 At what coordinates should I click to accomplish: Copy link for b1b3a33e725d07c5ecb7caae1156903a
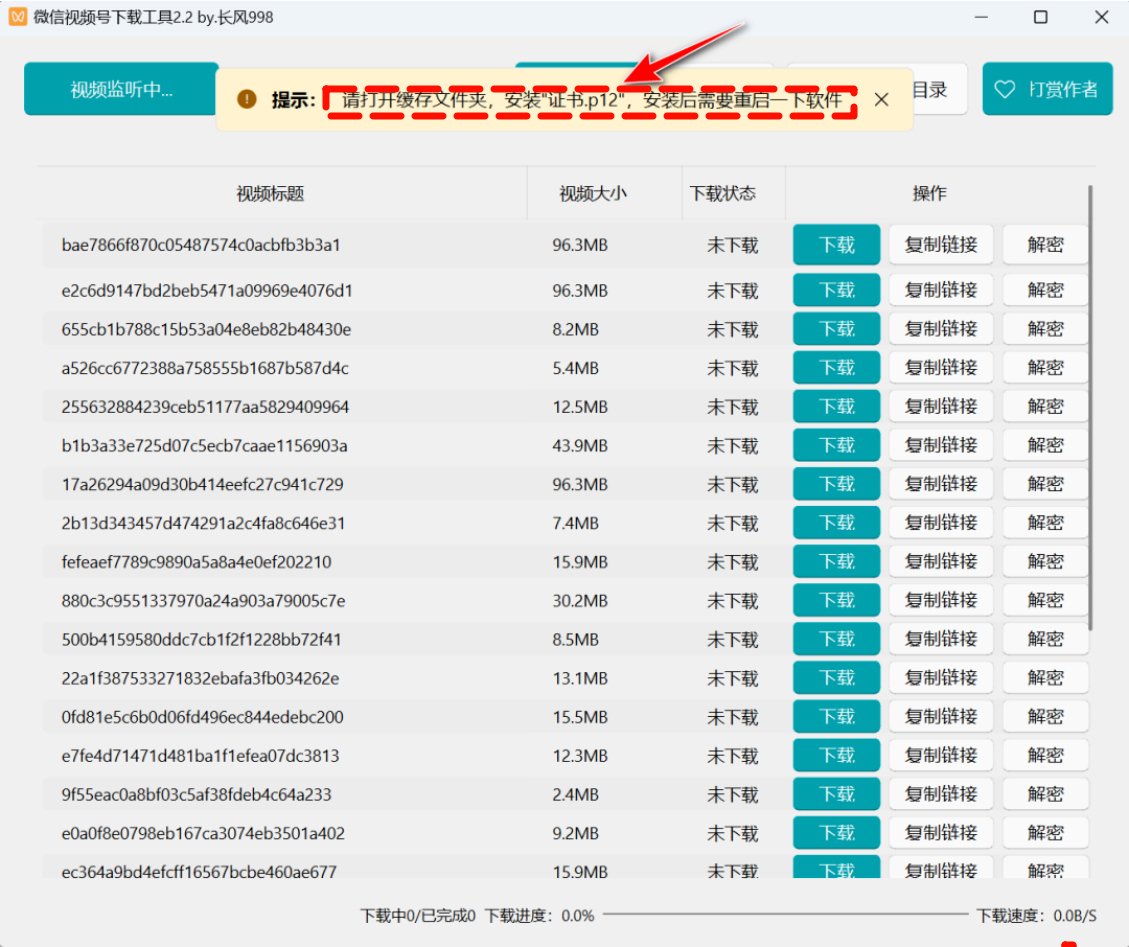click(x=941, y=446)
